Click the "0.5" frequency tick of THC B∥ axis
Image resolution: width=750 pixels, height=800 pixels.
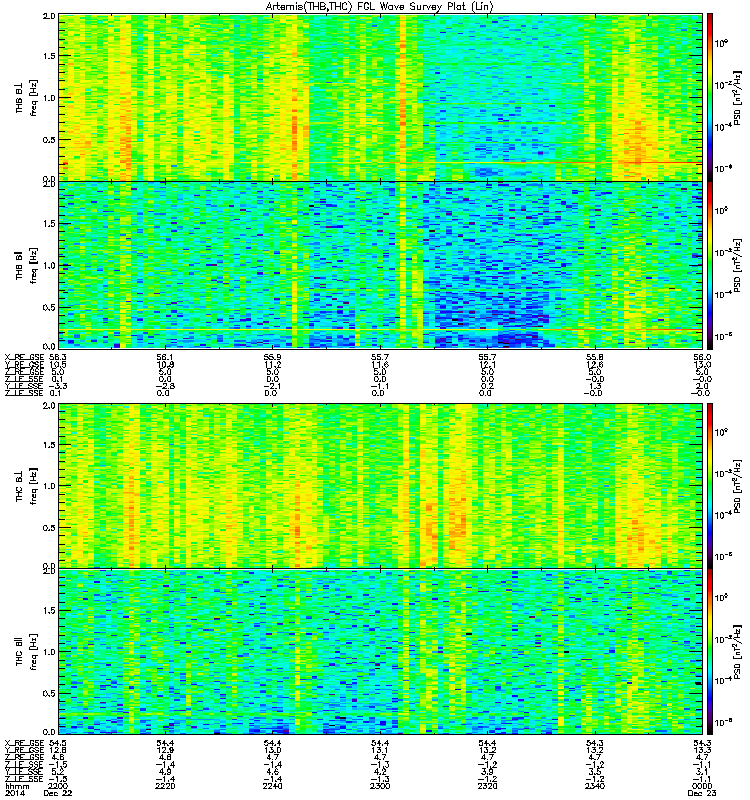(x=49, y=693)
